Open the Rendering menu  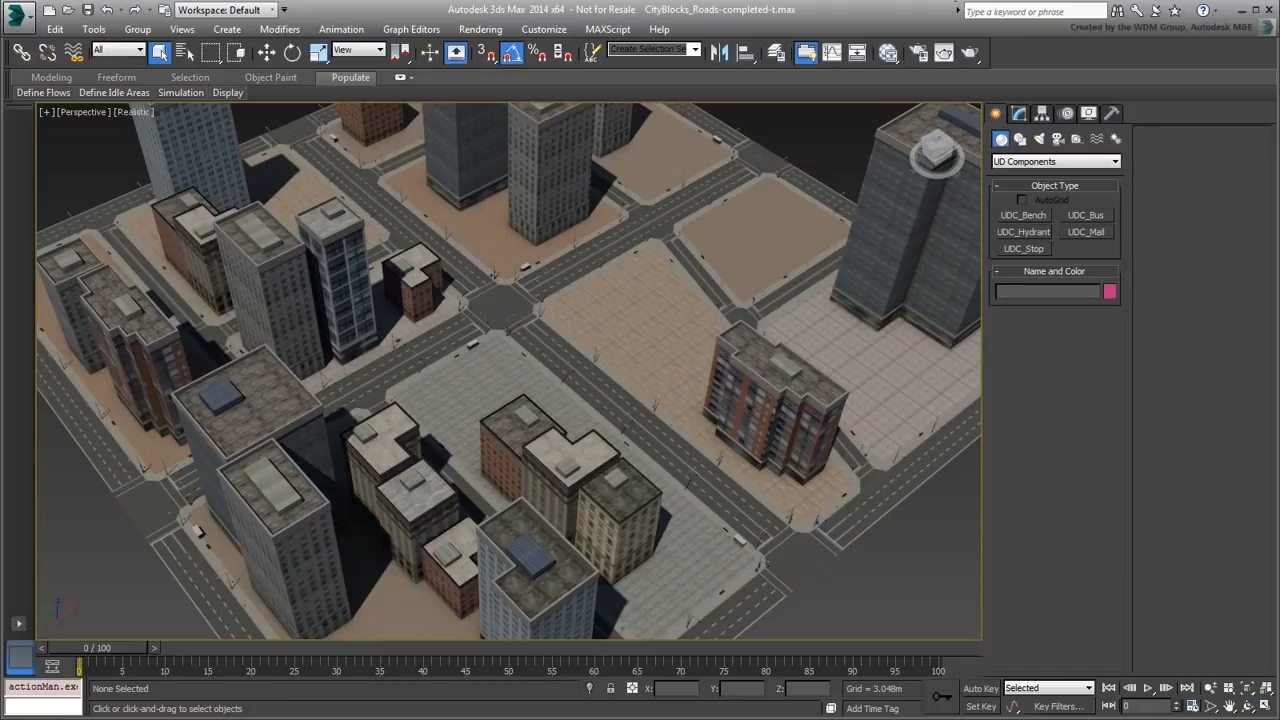pyautogui.click(x=480, y=29)
